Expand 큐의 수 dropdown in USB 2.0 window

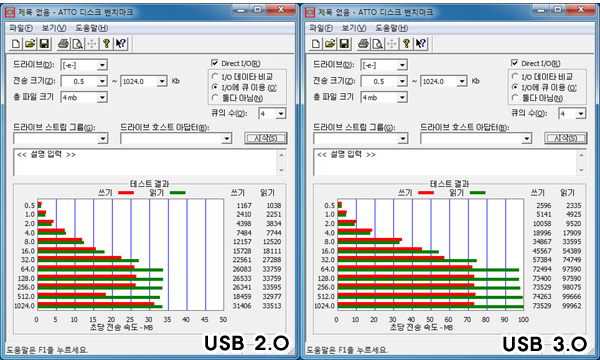tap(281, 114)
